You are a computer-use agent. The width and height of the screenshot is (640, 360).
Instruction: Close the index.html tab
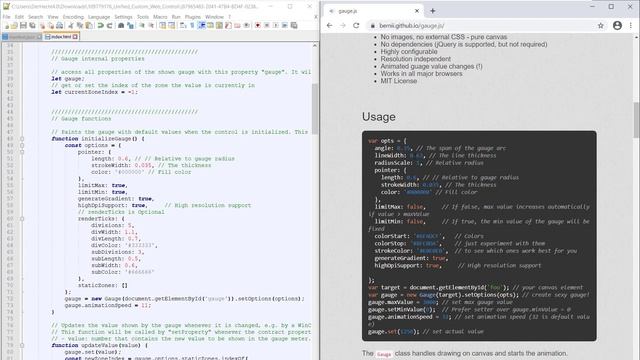tap(76, 37)
